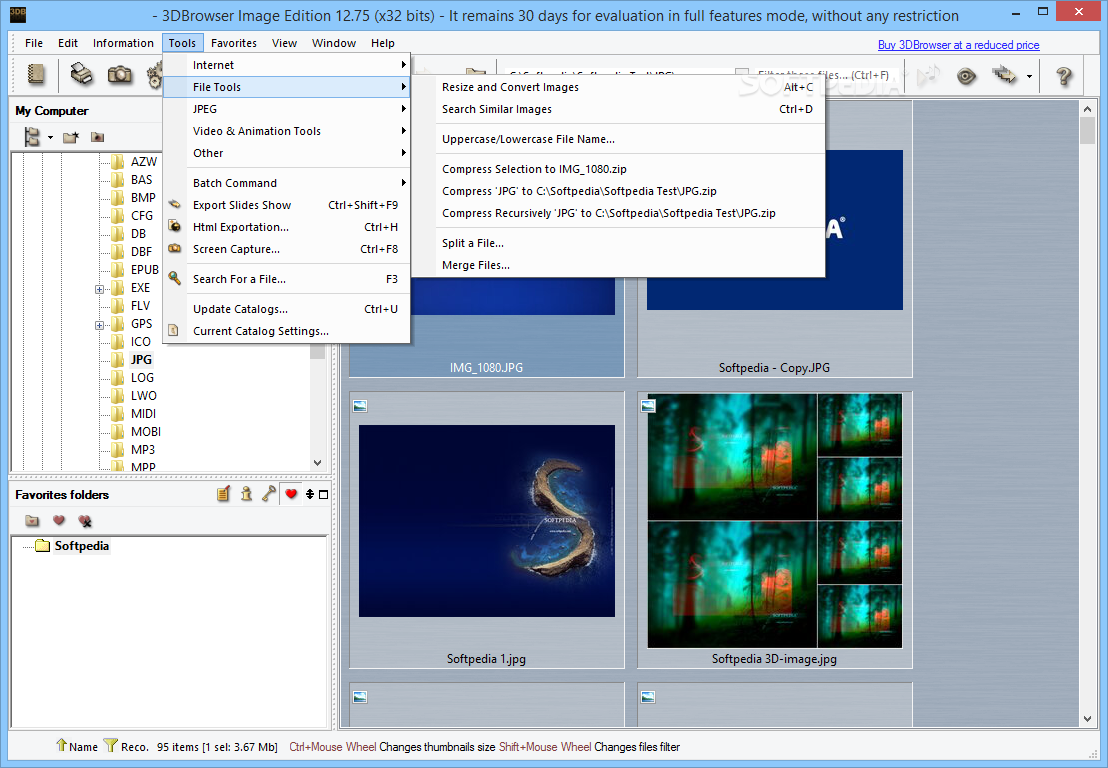Open the Batch Command submenu
Image resolution: width=1108 pixels, height=768 pixels.
pyautogui.click(x=287, y=183)
